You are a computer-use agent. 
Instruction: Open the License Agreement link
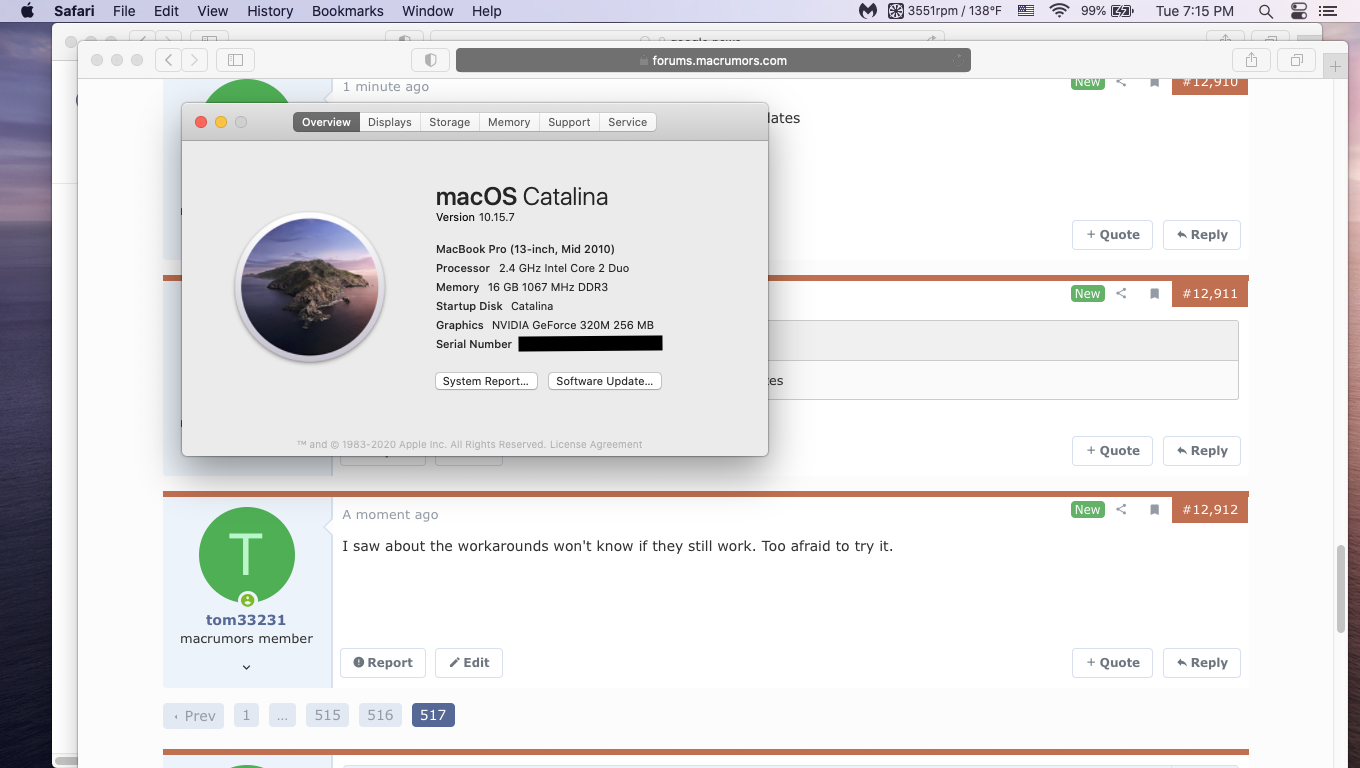[596, 444]
